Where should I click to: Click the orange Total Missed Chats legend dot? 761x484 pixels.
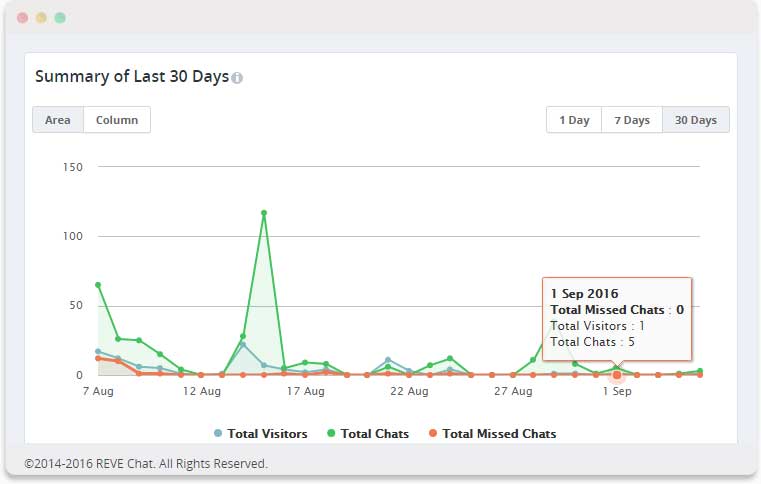point(433,434)
